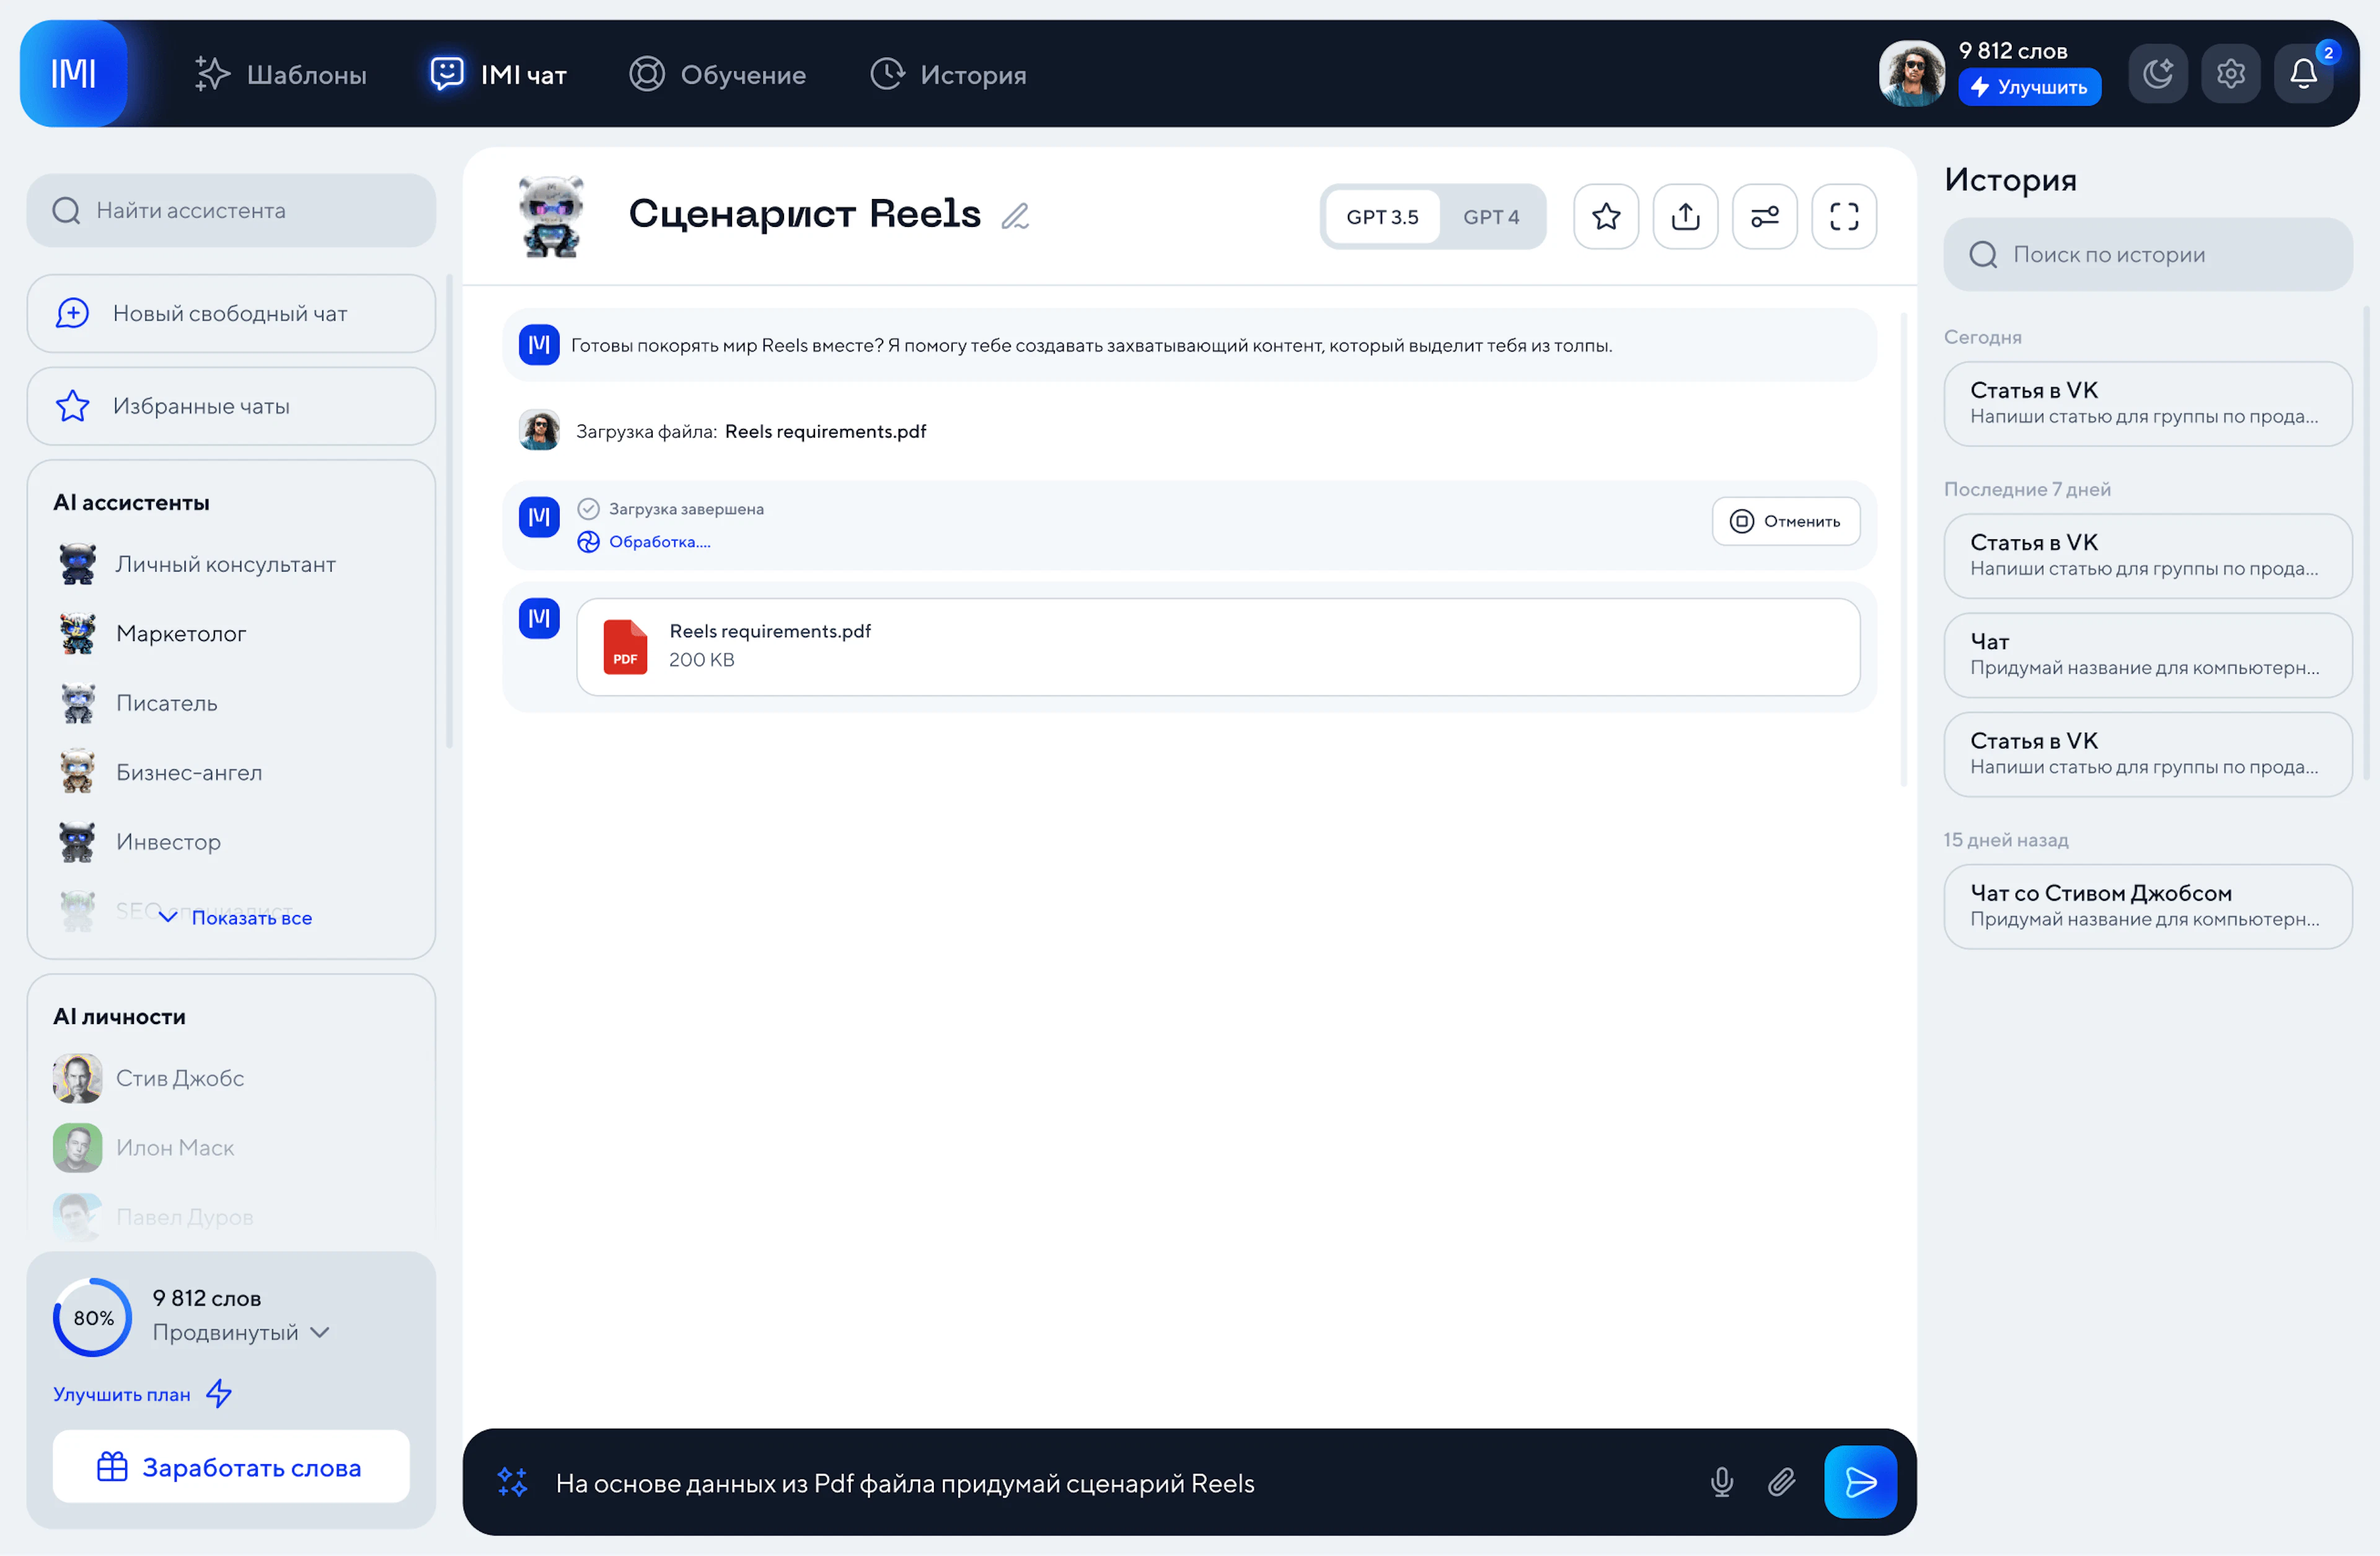The image size is (2380, 1556).
Task: Click 9 812 слов counter in top bar
Action: tap(2012, 51)
